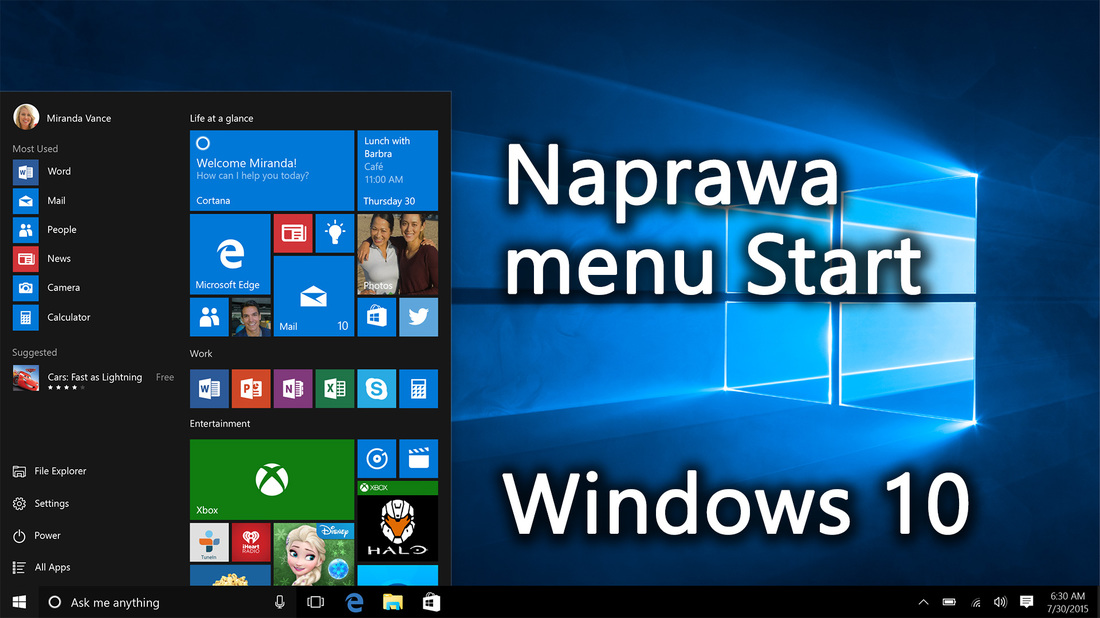Click the Windows Start button

tap(19, 602)
